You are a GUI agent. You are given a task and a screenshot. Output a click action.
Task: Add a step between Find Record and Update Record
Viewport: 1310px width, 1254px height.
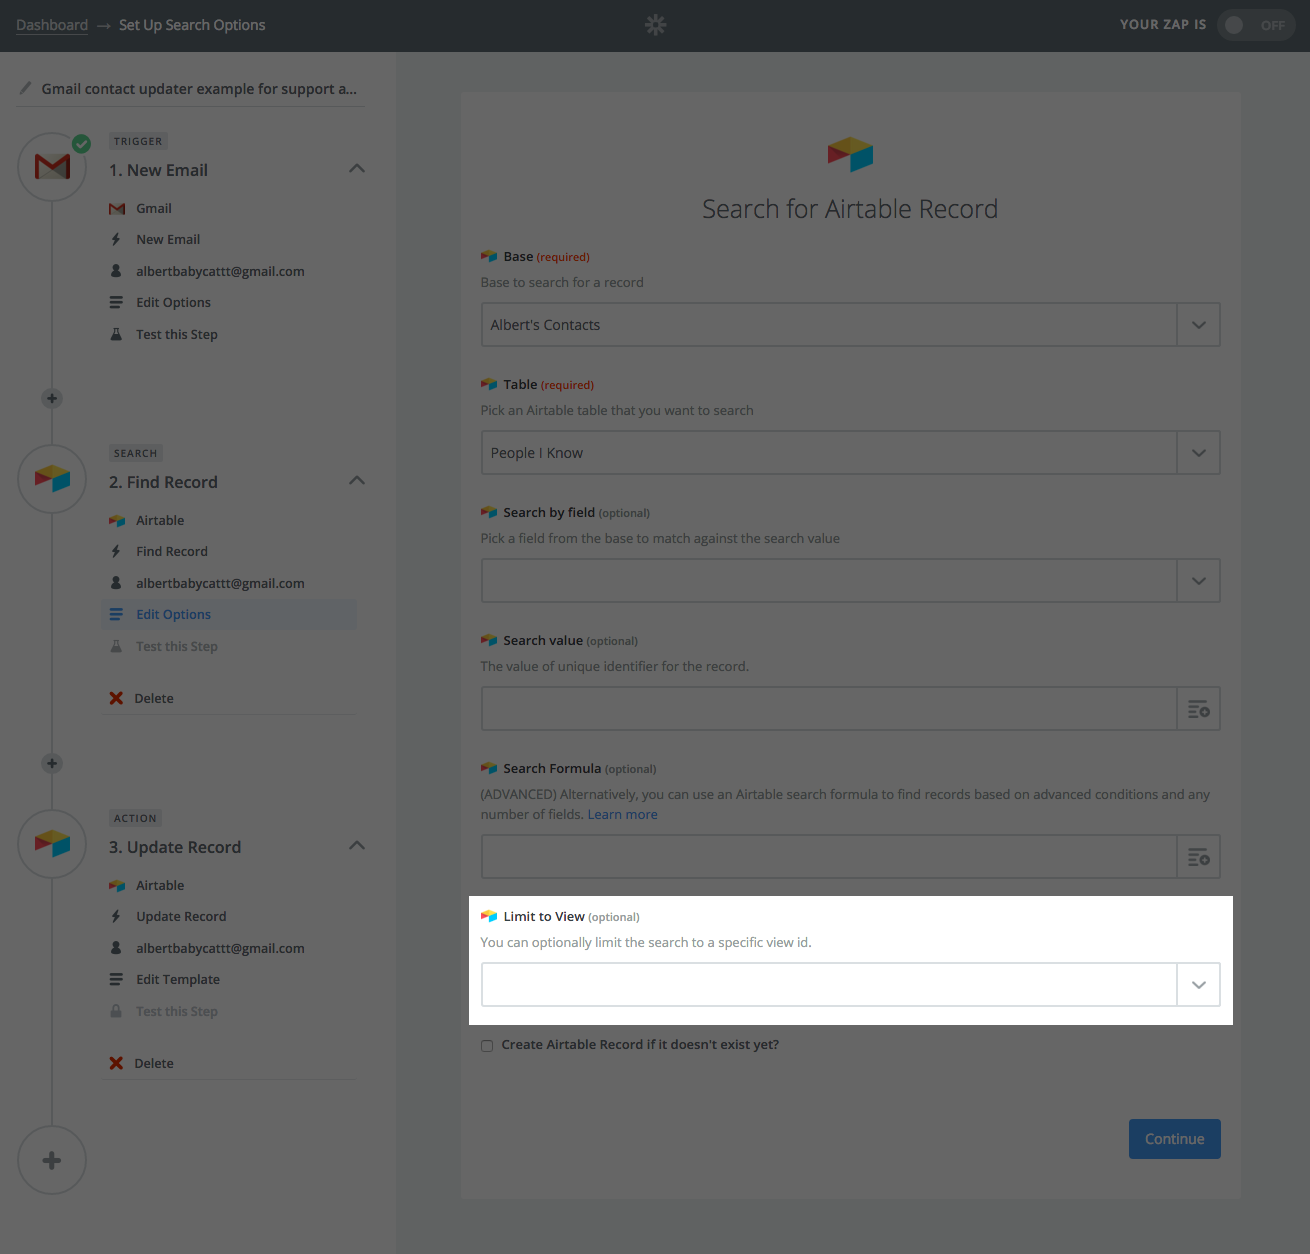(52, 763)
